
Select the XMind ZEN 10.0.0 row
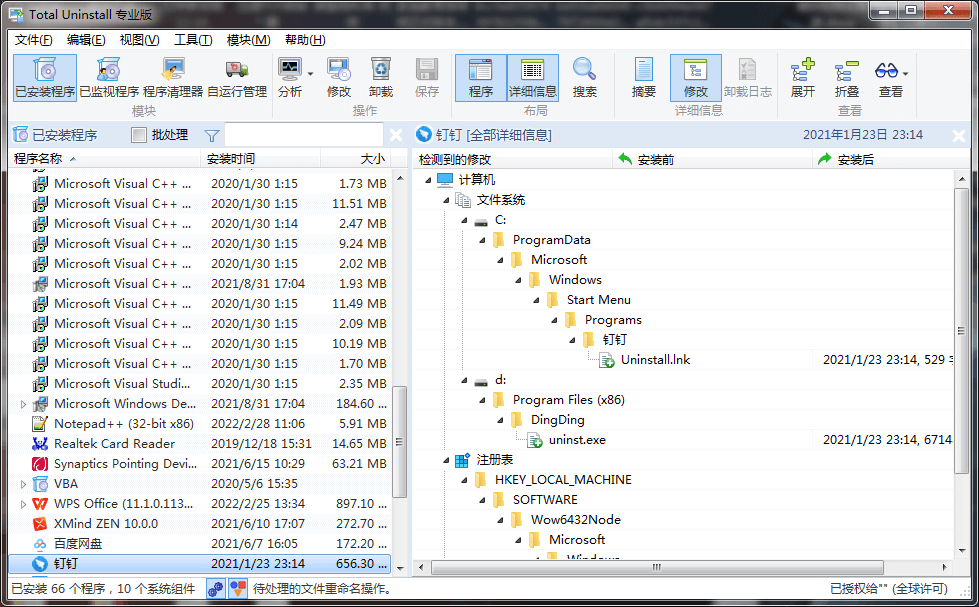click(200, 523)
